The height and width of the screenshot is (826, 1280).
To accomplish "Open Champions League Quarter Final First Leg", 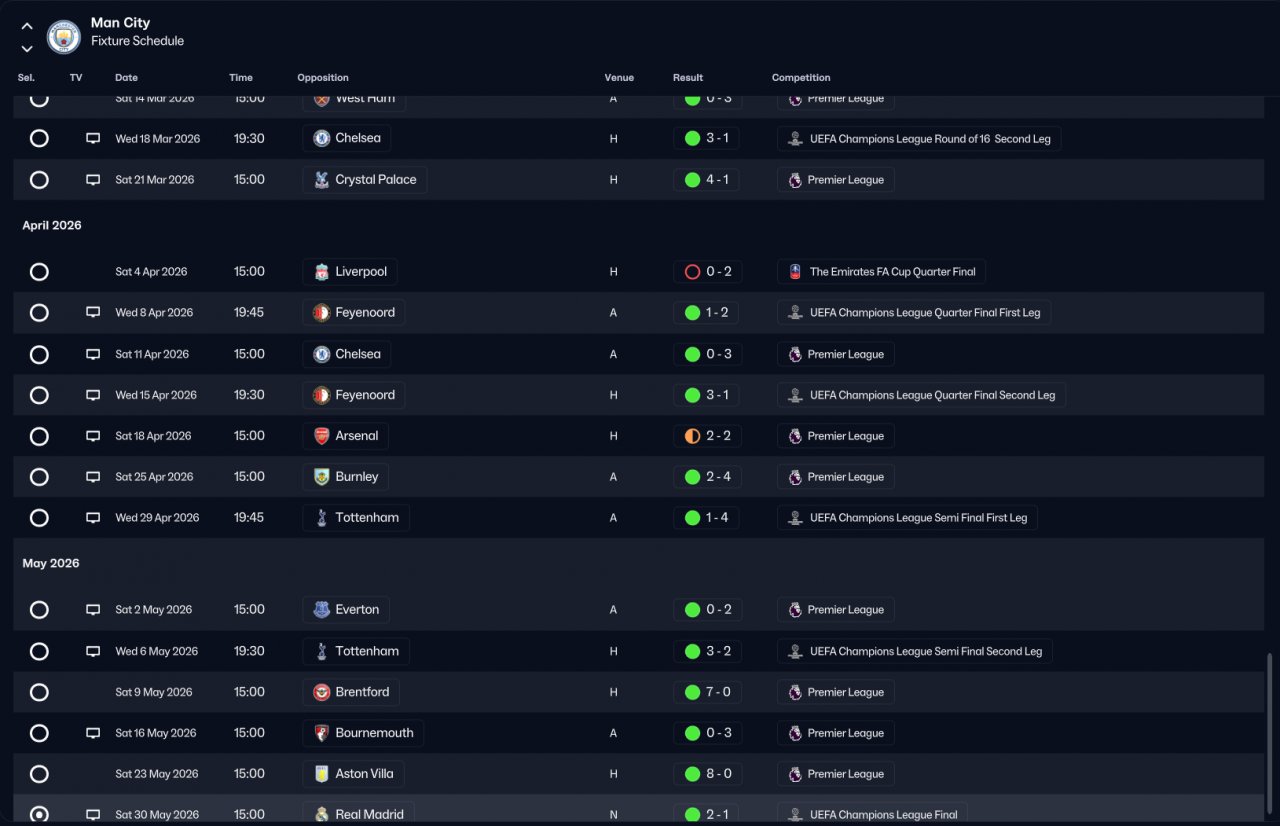I will pos(914,313).
